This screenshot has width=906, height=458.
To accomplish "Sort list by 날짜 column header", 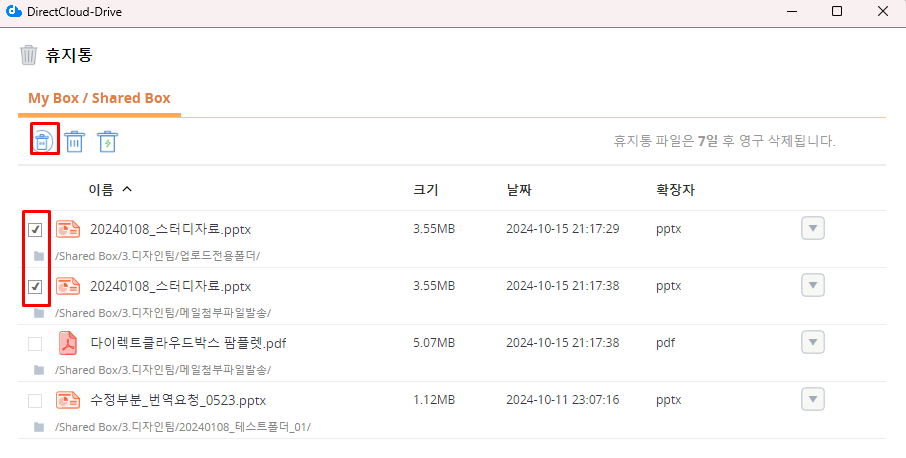I will tap(518, 190).
